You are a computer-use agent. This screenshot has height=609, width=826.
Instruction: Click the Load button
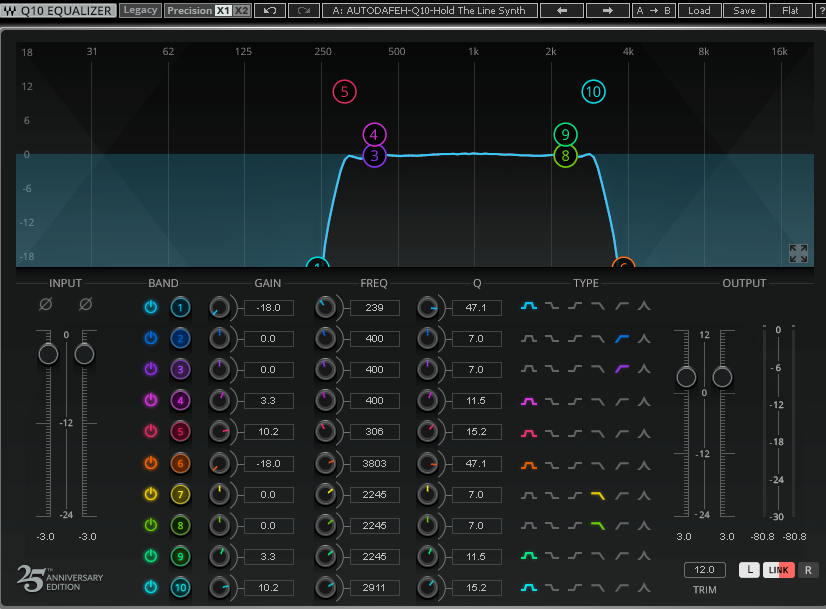[699, 11]
